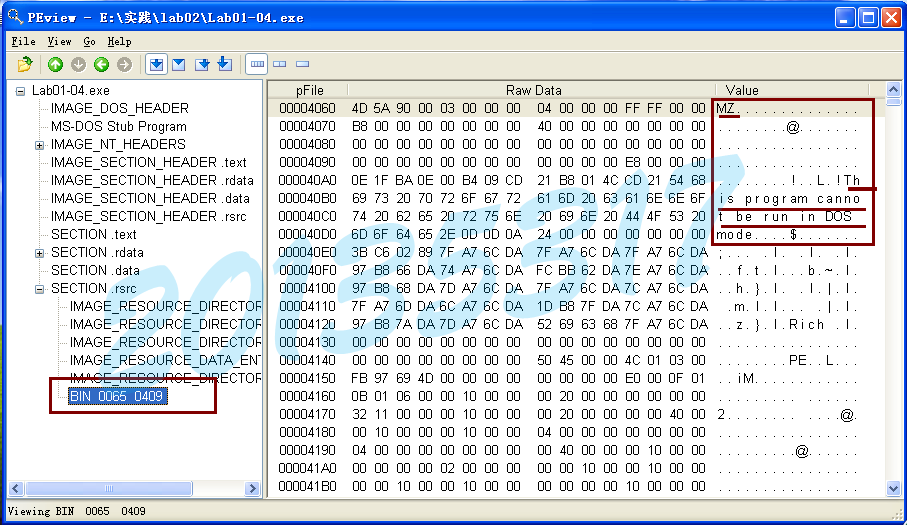Image resolution: width=907 pixels, height=525 pixels.
Task: Select the first address-mode icon with blue arrow
Action: pos(156,64)
